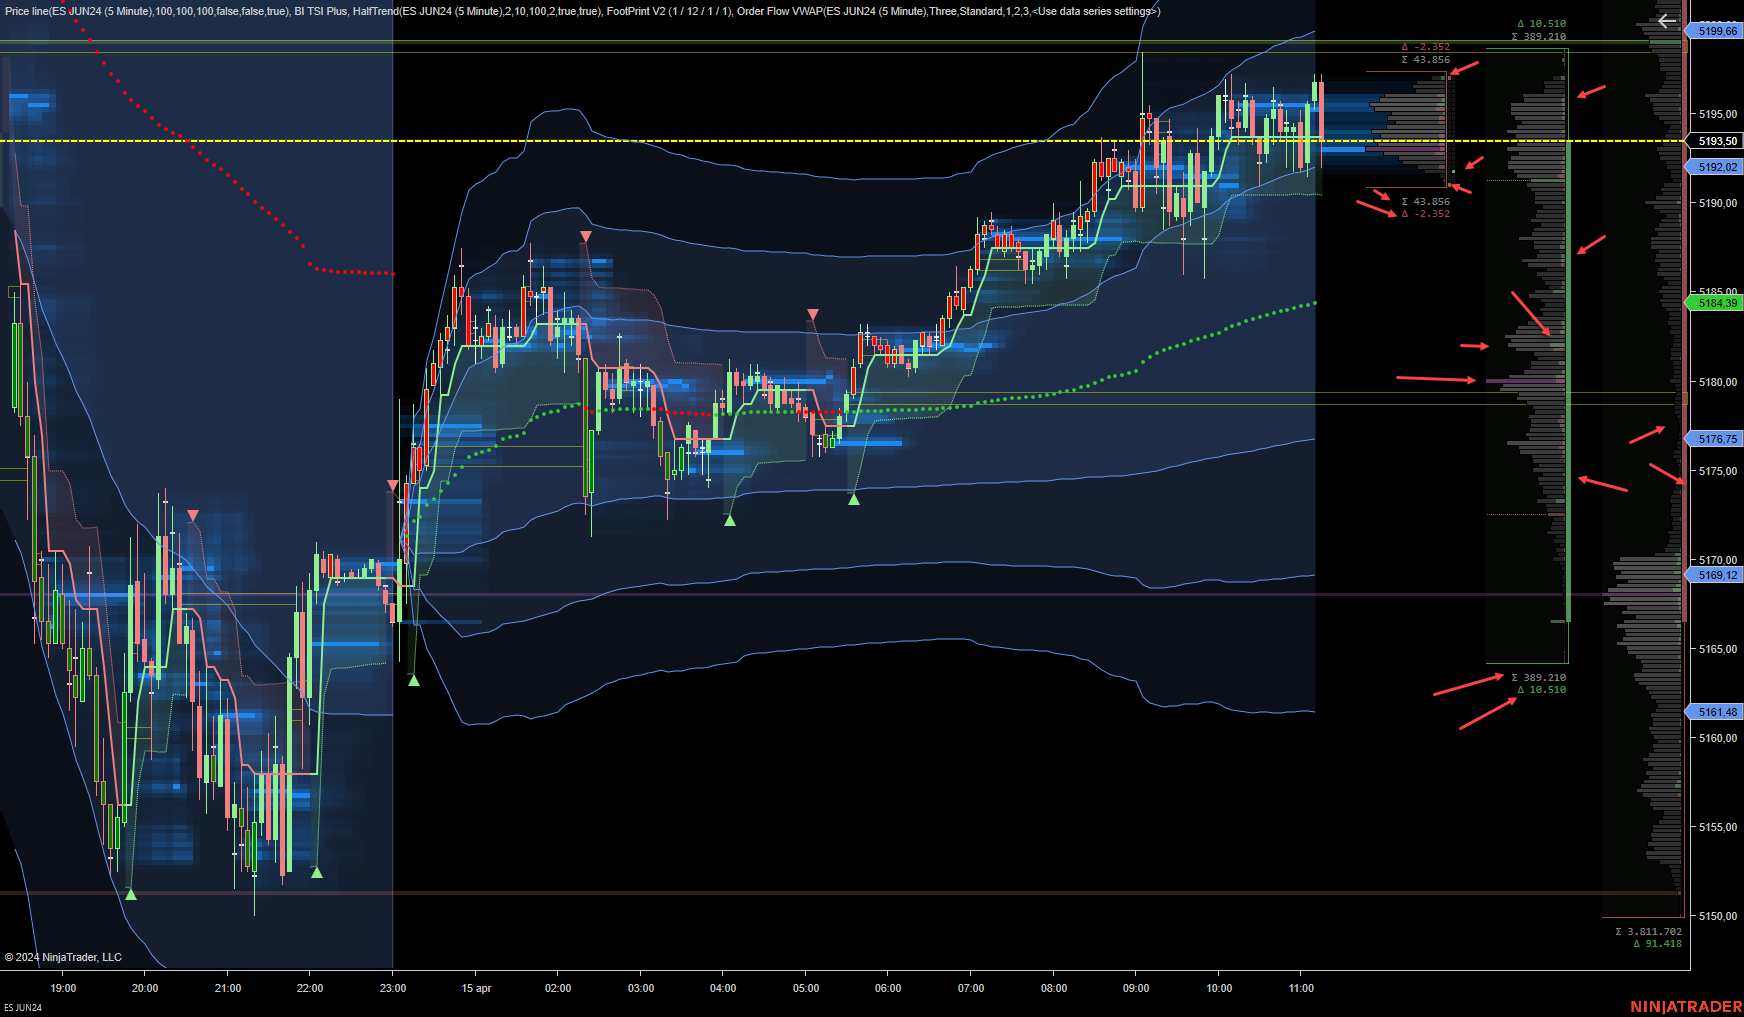Click the 08:00 time axis label
Image resolution: width=1744 pixels, height=1017 pixels.
1054,988
